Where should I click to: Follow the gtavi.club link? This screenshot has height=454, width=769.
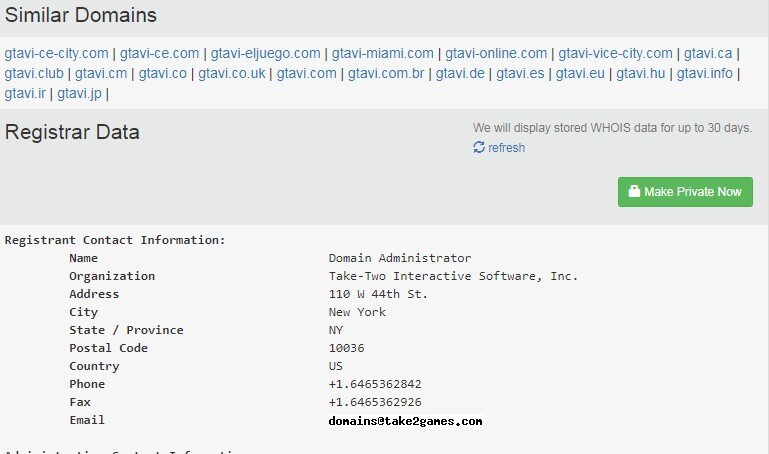point(34,73)
